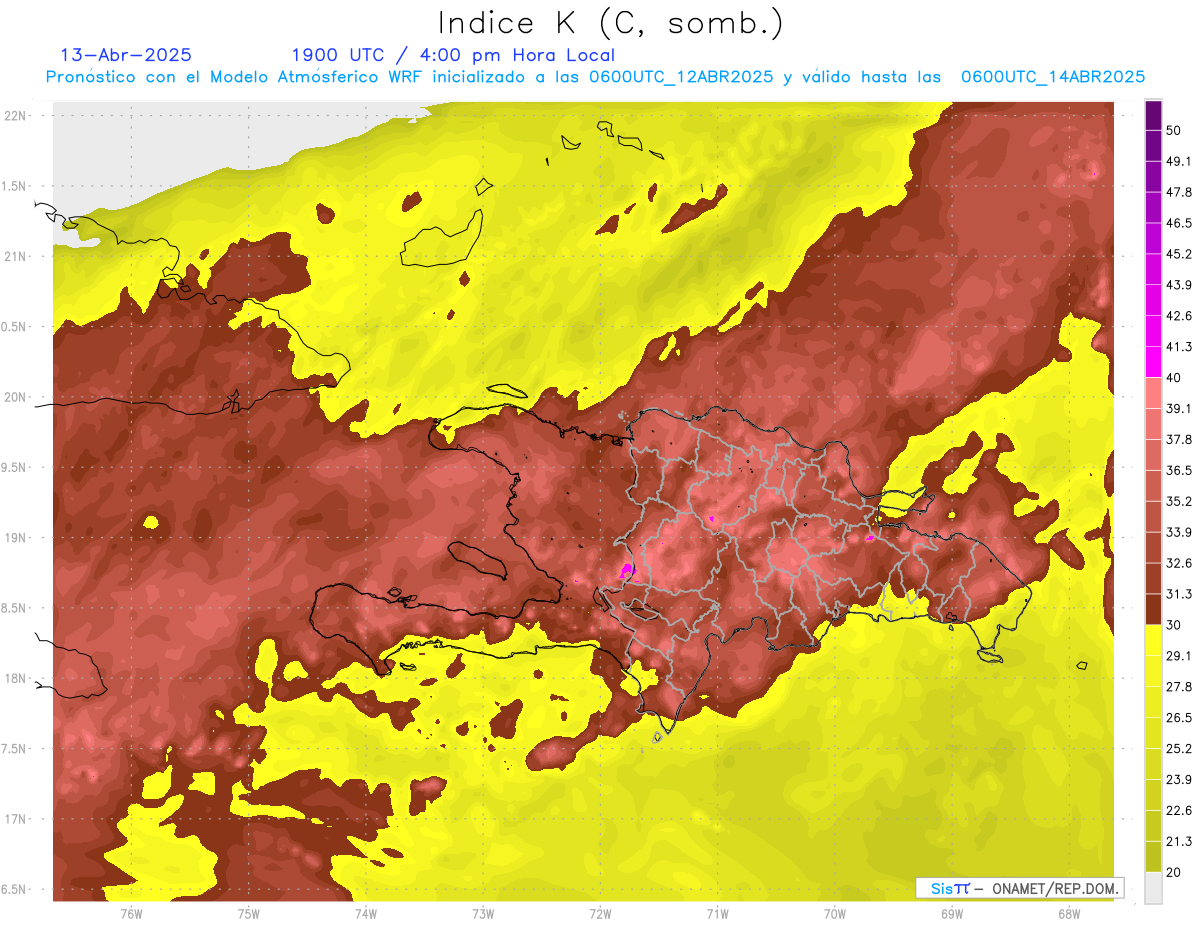Screen dimensions: 1200x927
Task: Click the "36.5" legend value
Action: 1178,470
